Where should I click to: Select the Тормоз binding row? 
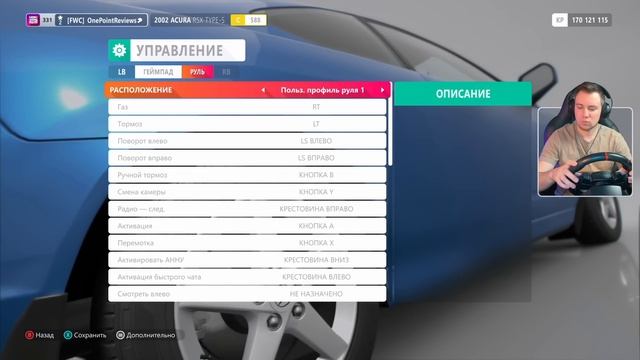click(247, 124)
